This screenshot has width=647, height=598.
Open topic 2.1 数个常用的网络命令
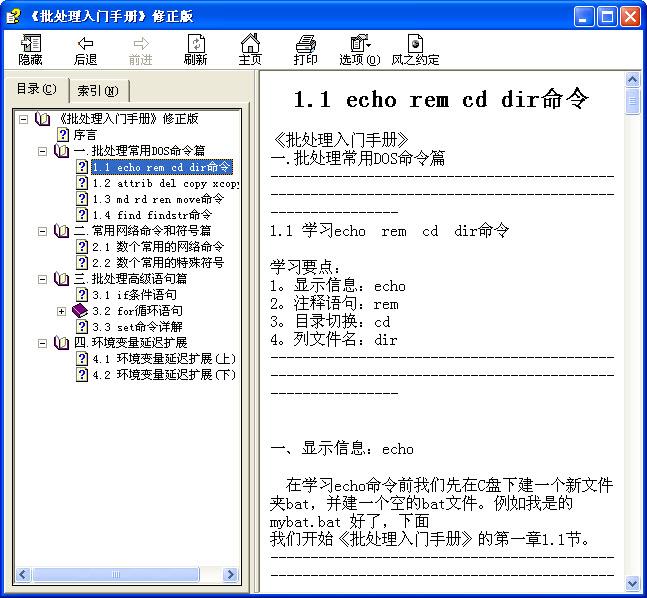click(158, 247)
